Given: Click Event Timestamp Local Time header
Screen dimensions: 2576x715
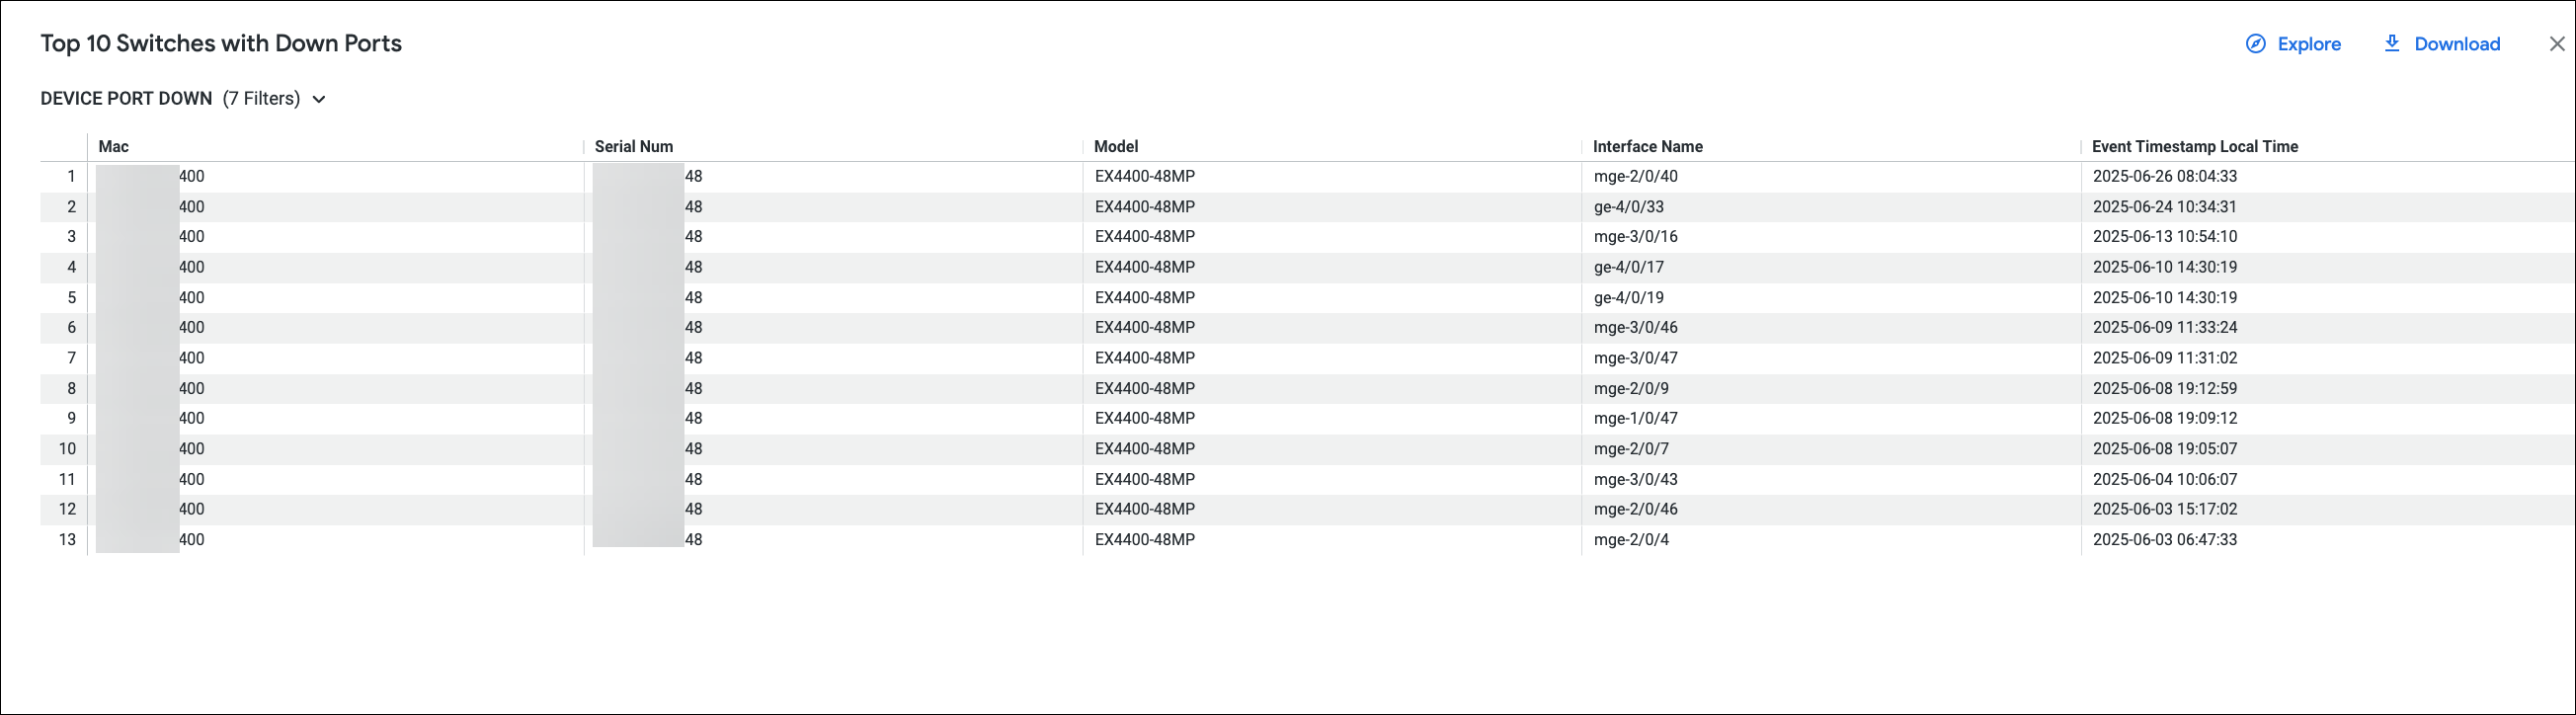Looking at the screenshot, I should [2194, 146].
